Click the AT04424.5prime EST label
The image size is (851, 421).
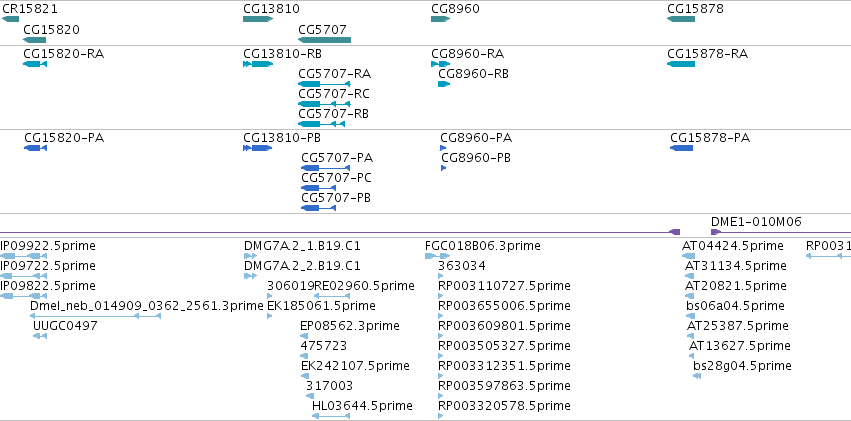coord(733,246)
